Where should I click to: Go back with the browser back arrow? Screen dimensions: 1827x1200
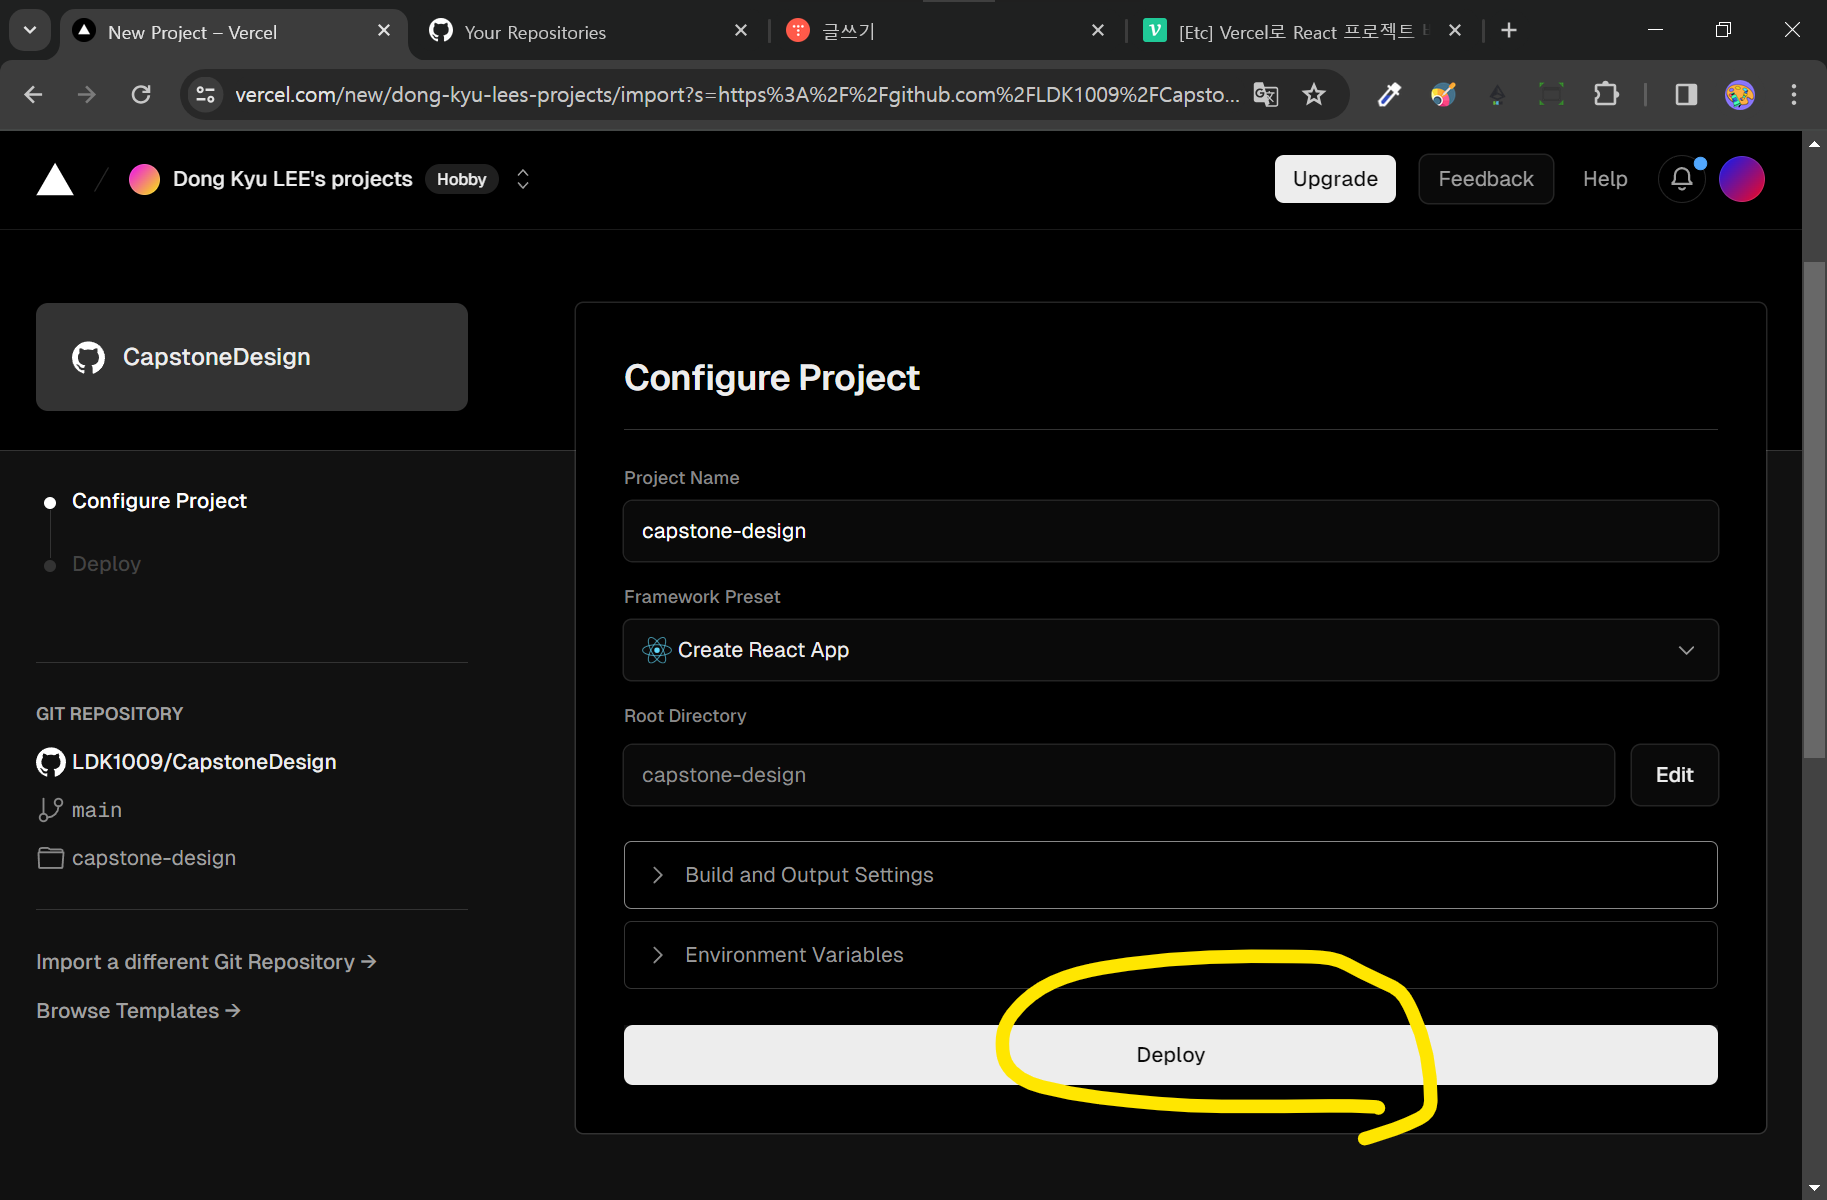33,95
